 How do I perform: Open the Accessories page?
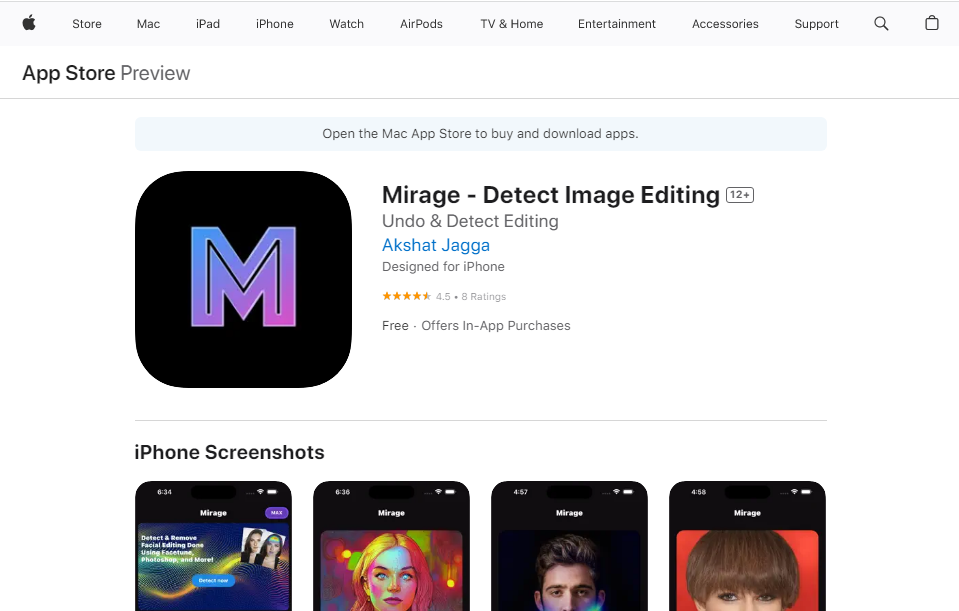pos(724,24)
